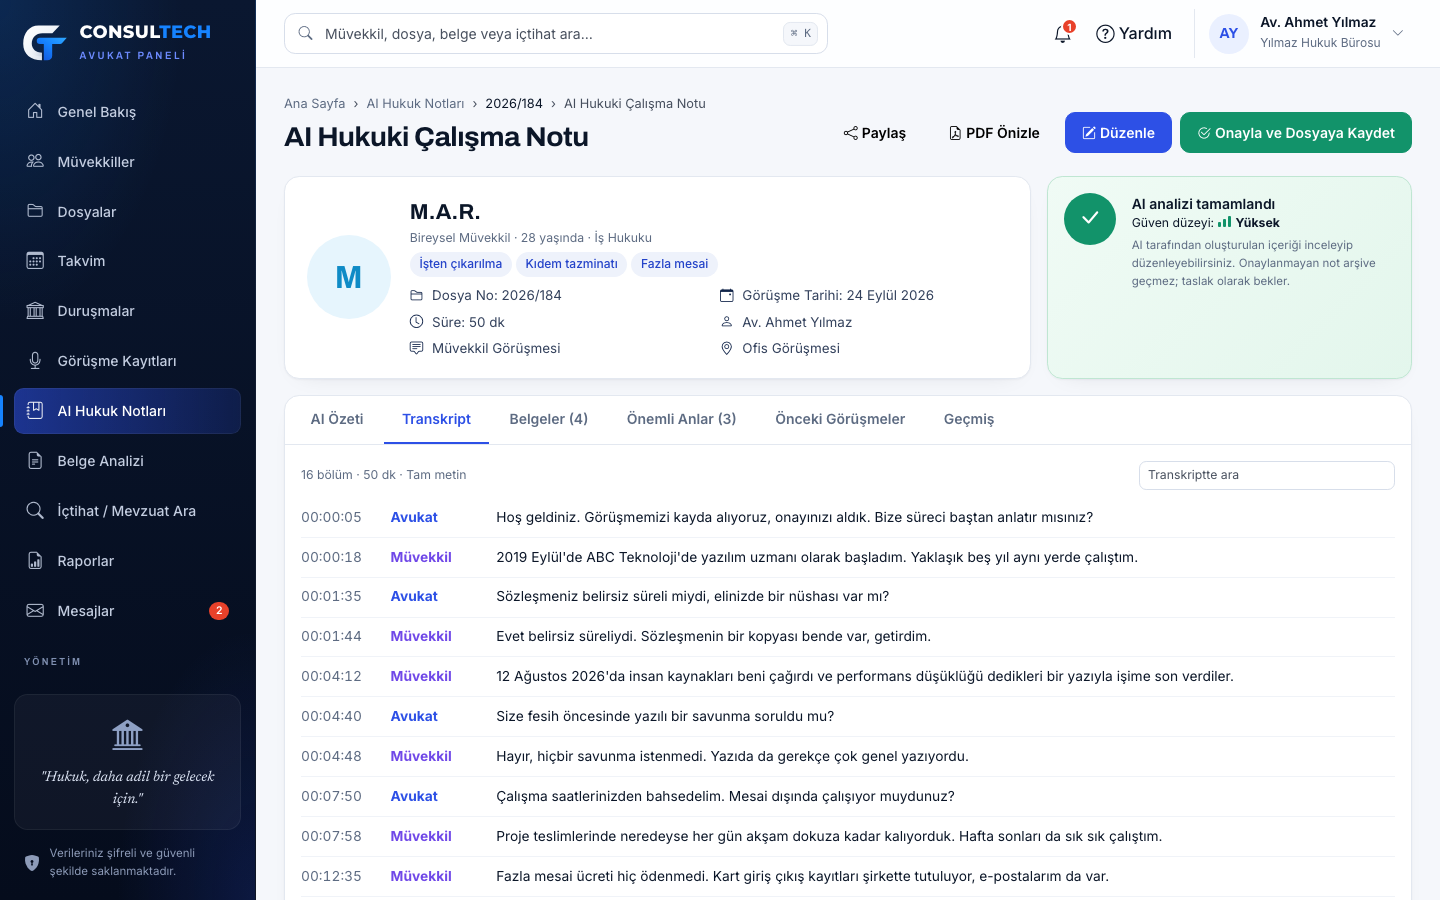The image size is (1440, 900).
Task: Click the AY user avatar
Action: (1229, 34)
